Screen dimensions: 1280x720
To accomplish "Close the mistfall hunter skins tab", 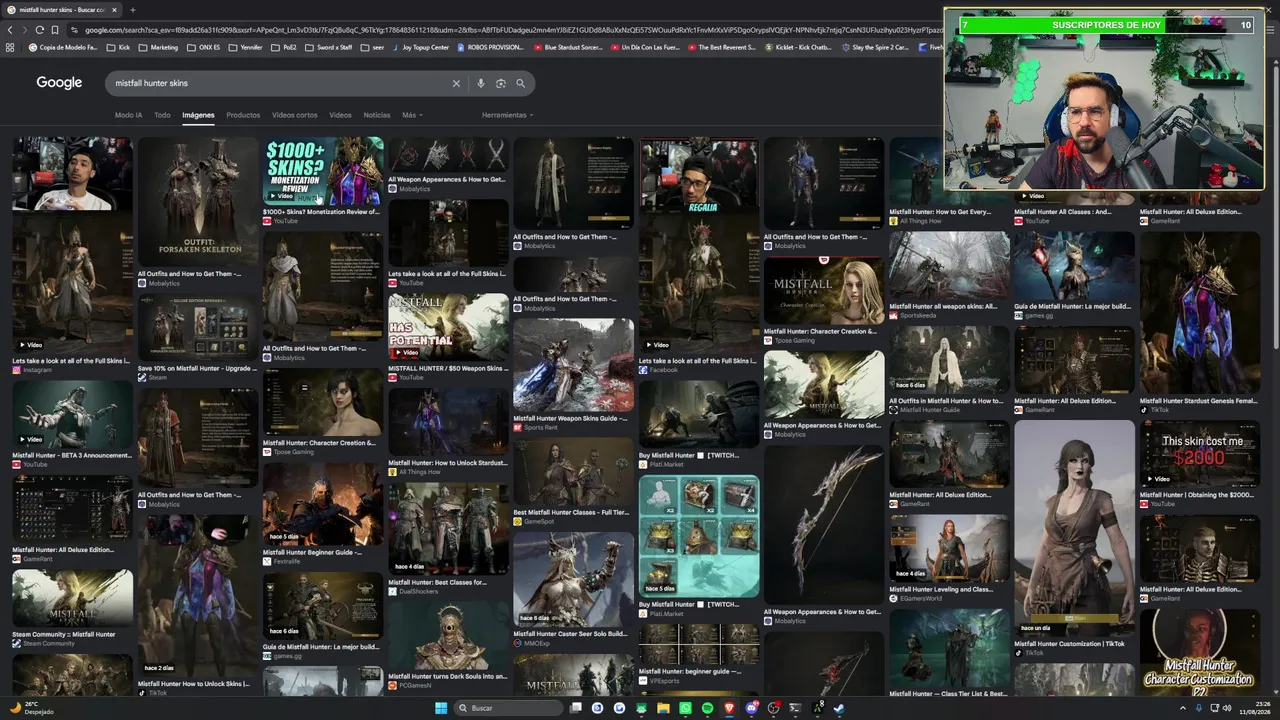I will coord(114,10).
